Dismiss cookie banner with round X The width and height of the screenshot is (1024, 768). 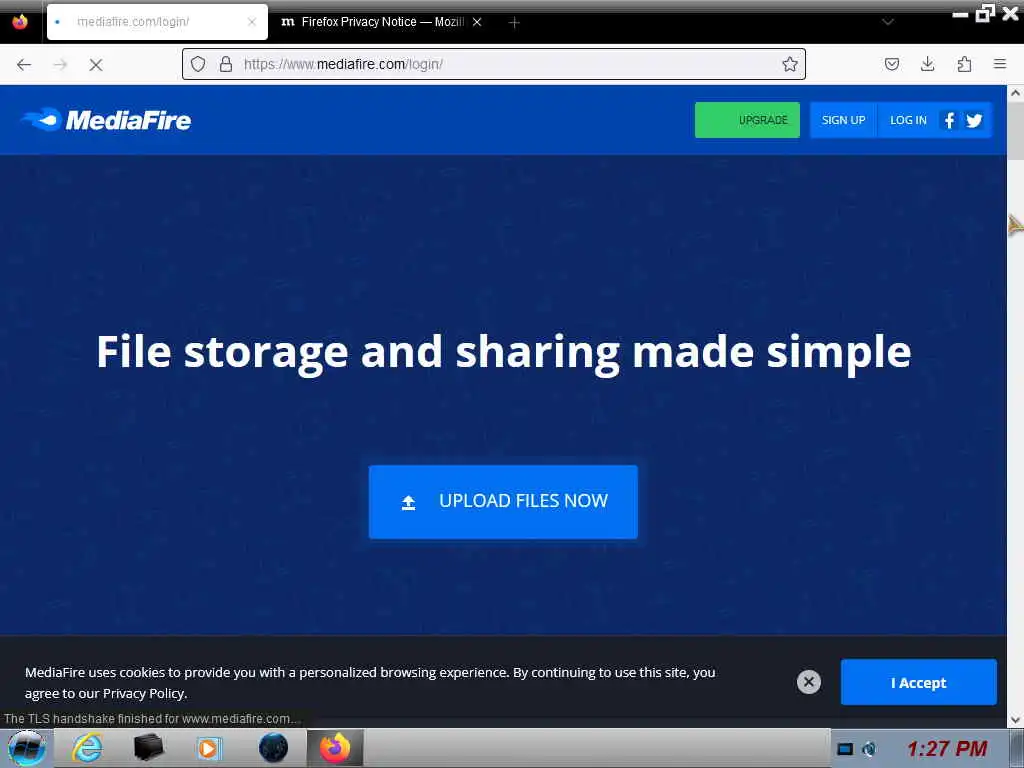(808, 682)
